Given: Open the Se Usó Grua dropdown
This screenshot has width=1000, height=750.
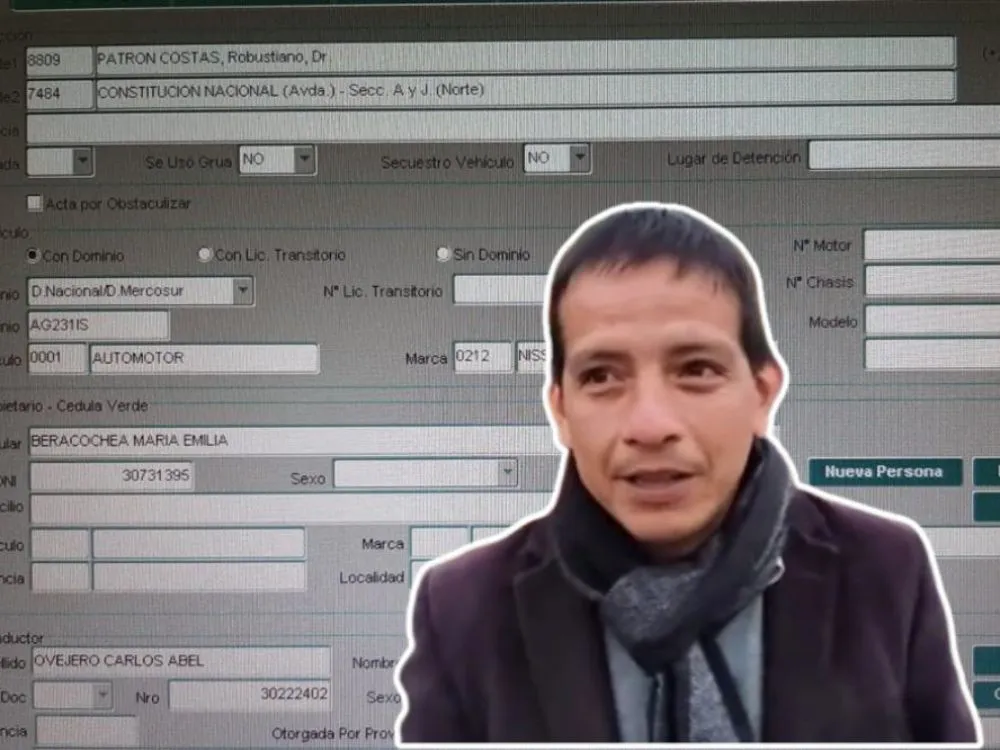Looking at the screenshot, I should point(303,160).
